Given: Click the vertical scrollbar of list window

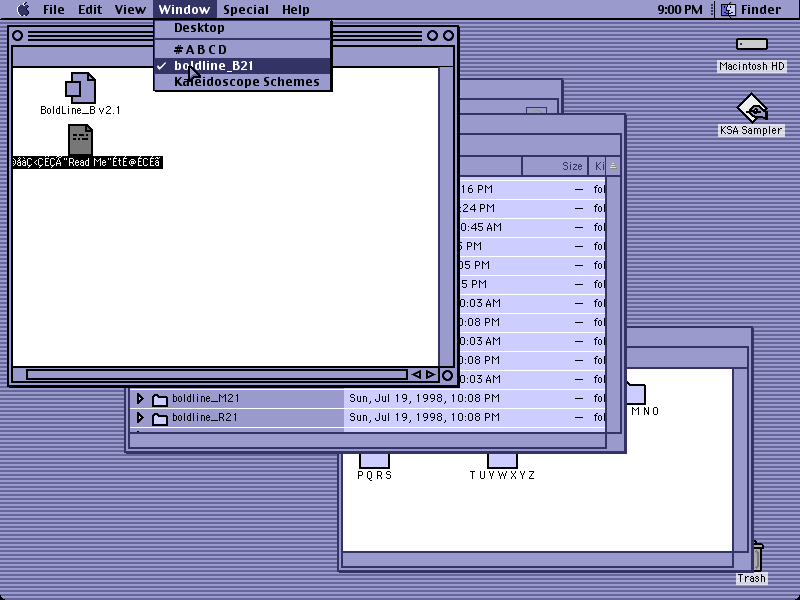Looking at the screenshot, I should [614, 304].
